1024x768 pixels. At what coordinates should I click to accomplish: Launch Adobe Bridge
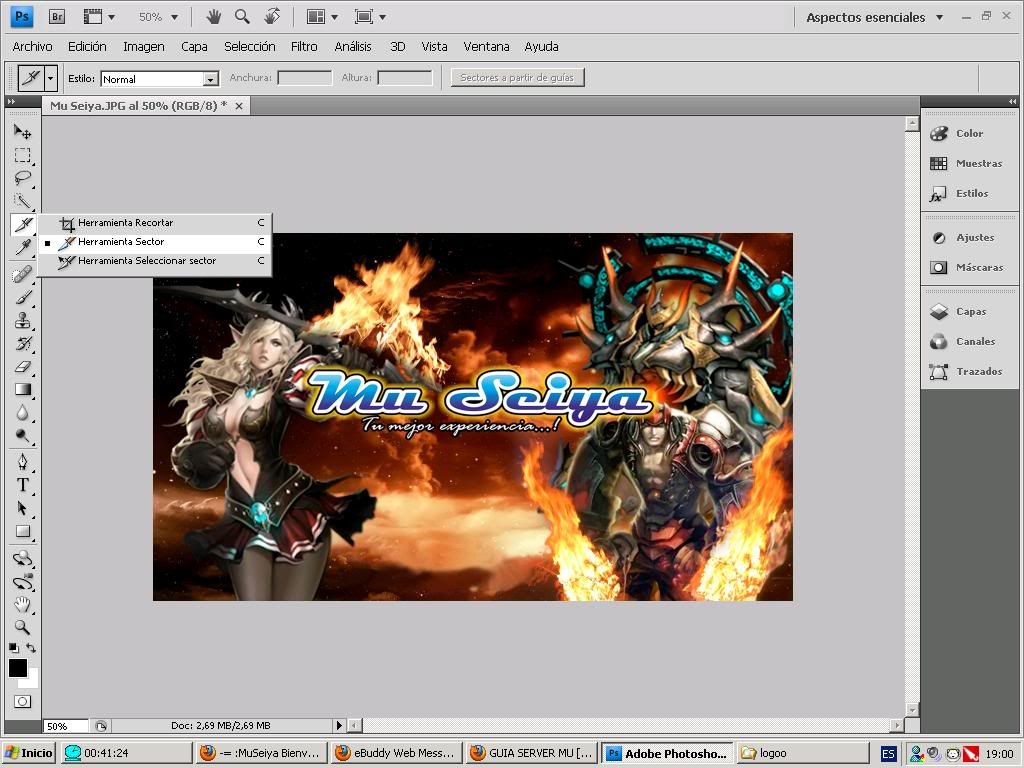point(57,17)
